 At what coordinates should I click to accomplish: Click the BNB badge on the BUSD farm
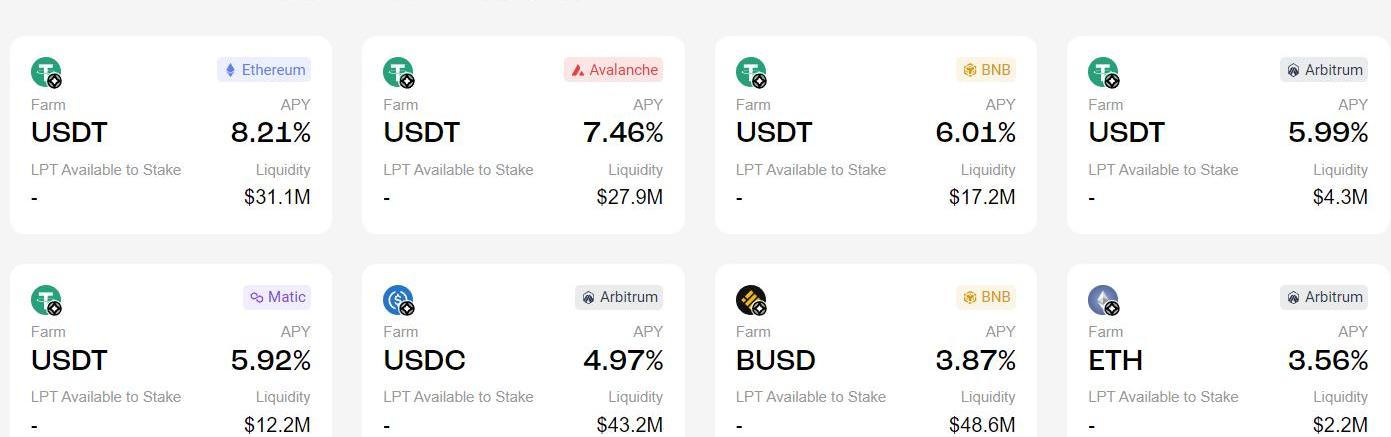pyautogui.click(x=986, y=297)
